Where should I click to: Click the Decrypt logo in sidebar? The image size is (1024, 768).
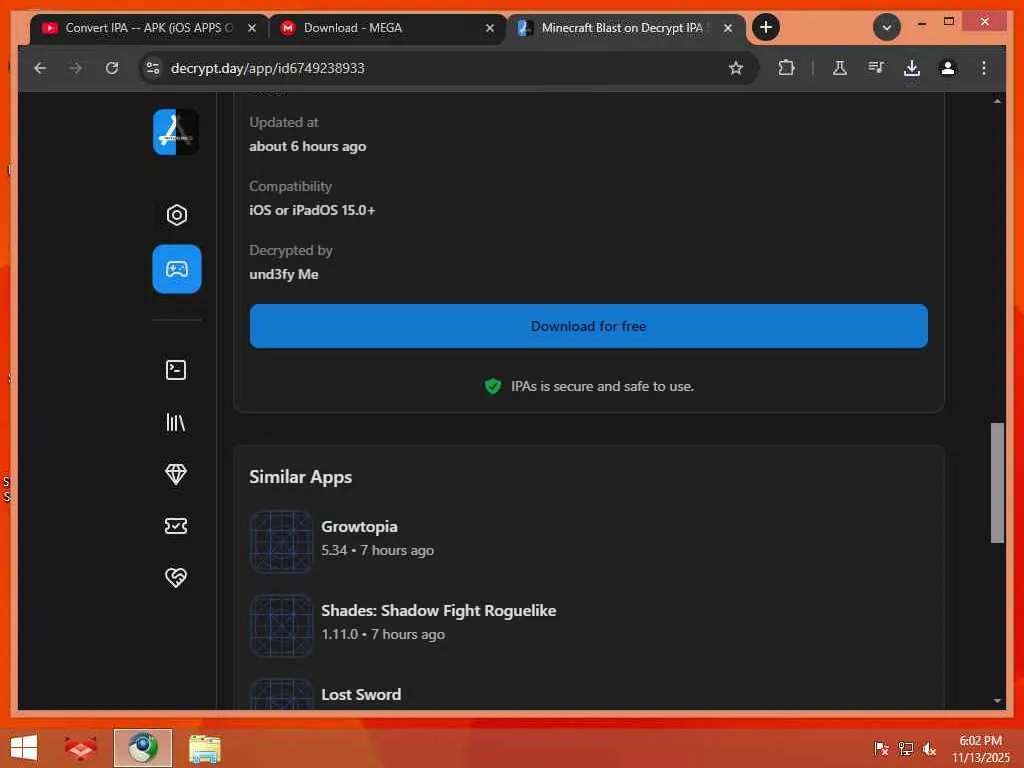[176, 132]
